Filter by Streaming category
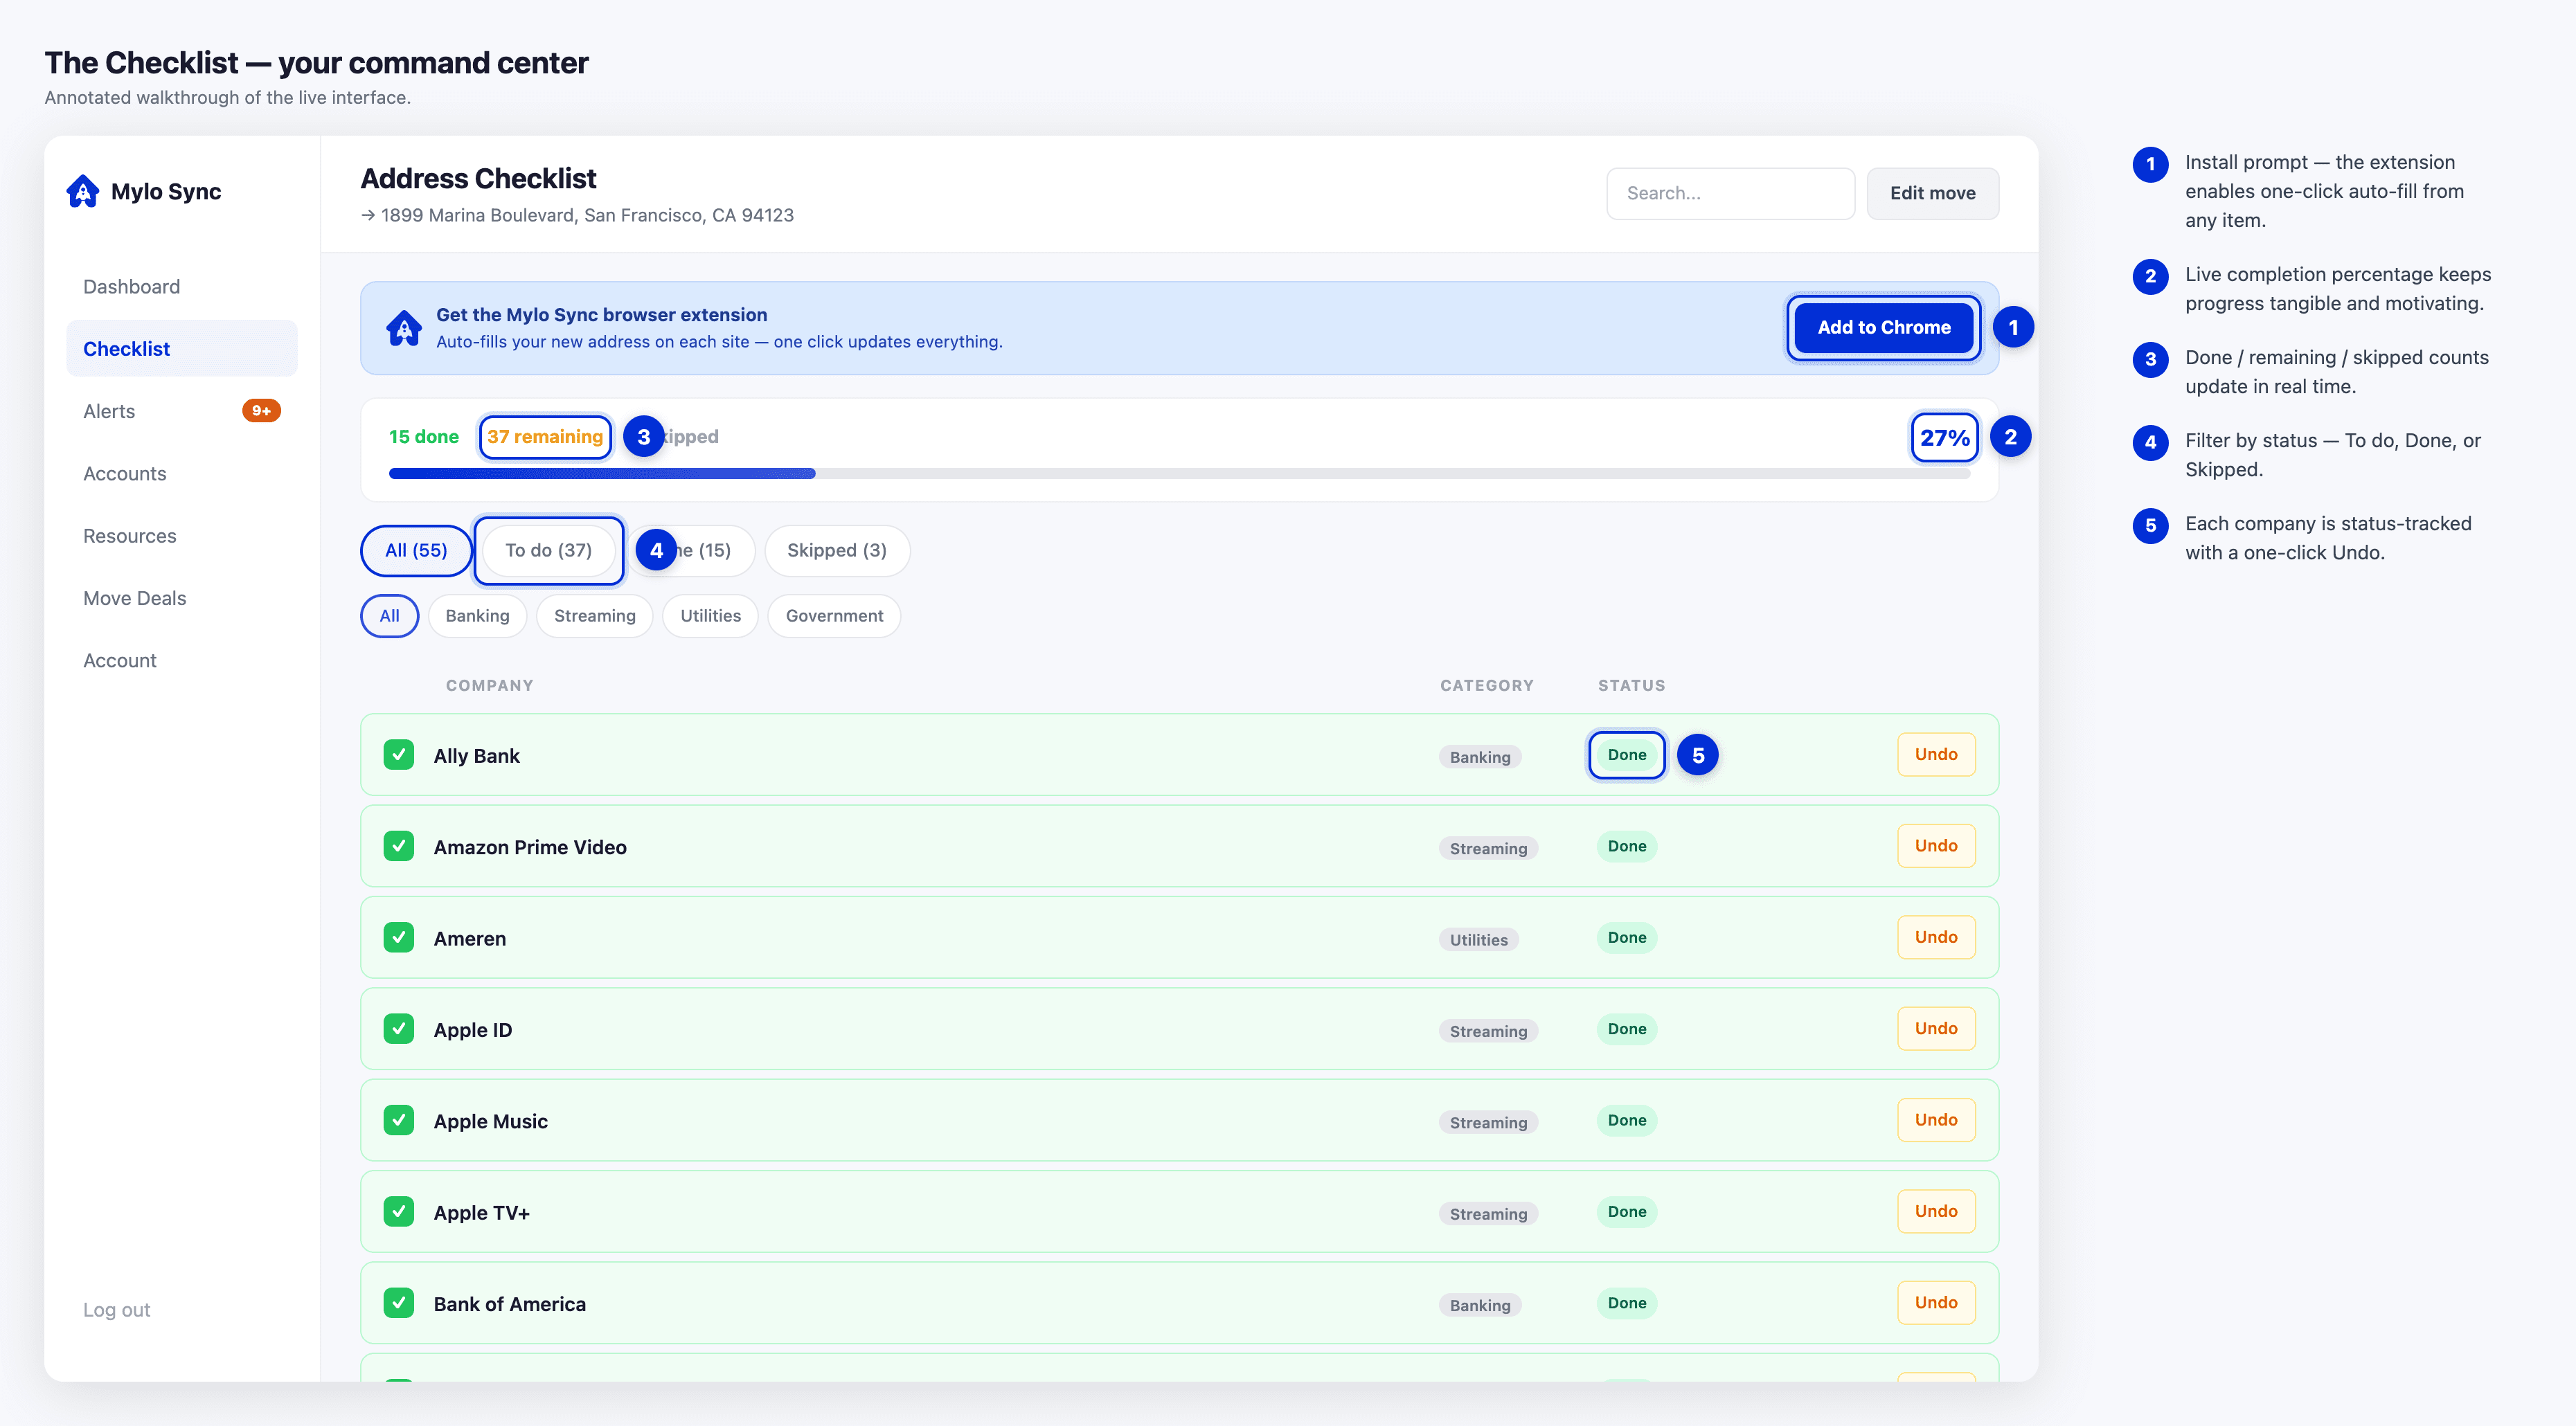The width and height of the screenshot is (2576, 1426). (595, 616)
